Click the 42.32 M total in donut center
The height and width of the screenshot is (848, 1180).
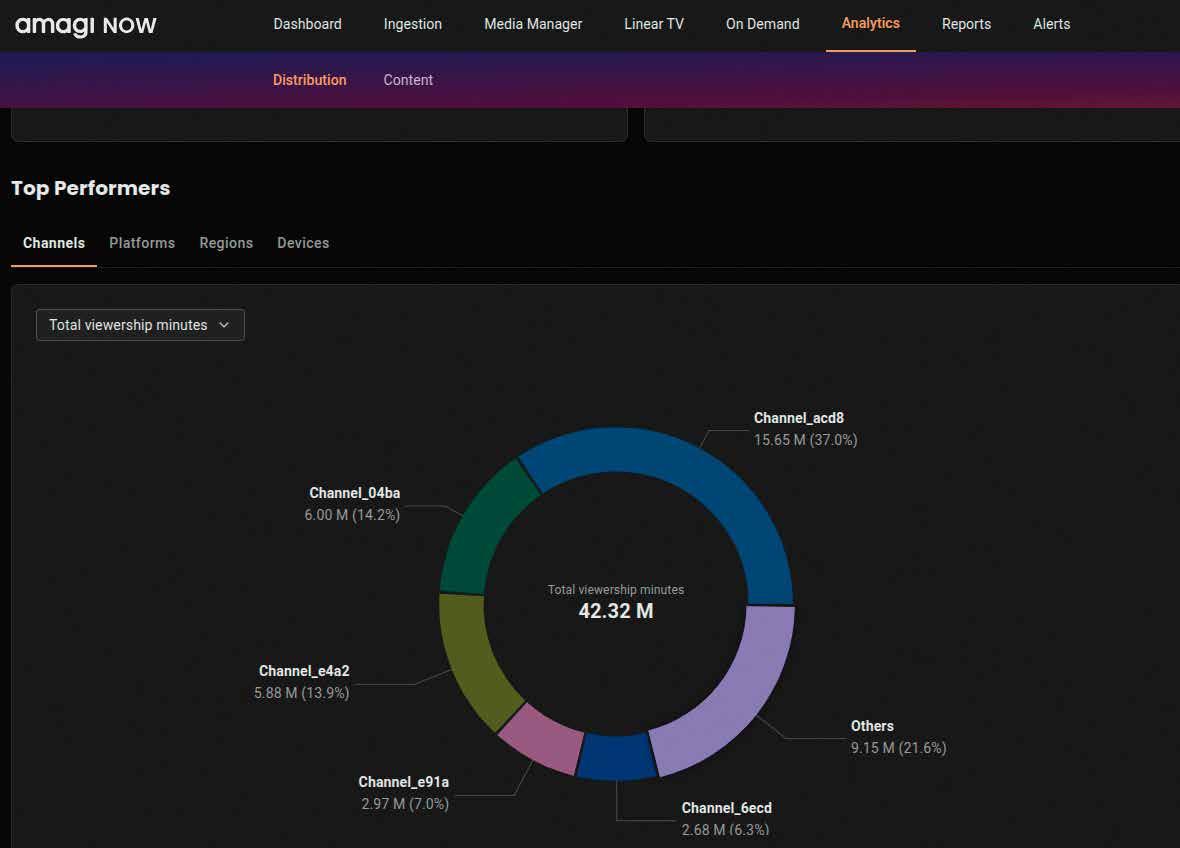[616, 611]
